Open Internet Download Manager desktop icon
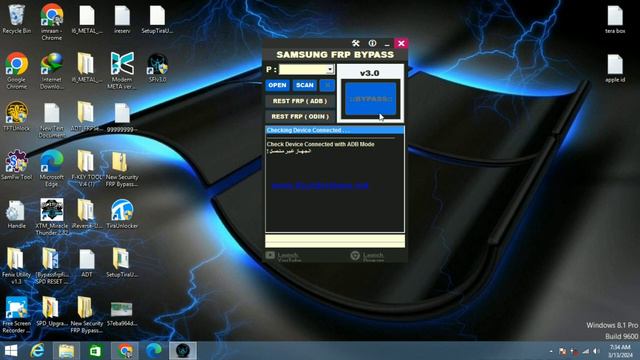The height and width of the screenshot is (360, 640). click(51, 71)
